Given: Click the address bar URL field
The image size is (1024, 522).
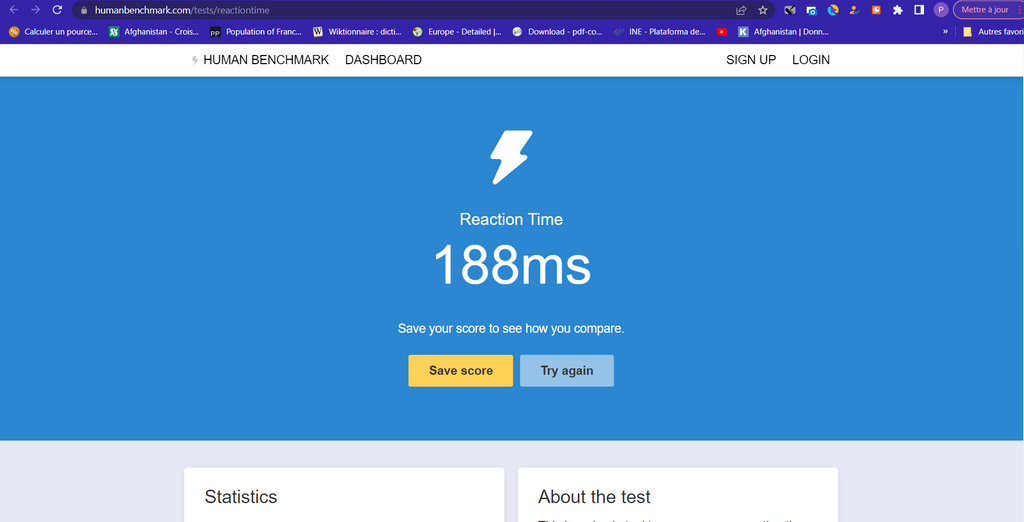Looking at the screenshot, I should coord(400,10).
